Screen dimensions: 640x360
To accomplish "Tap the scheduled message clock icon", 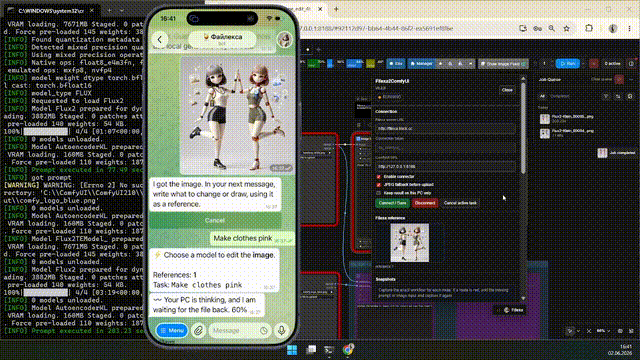I will point(264,331).
